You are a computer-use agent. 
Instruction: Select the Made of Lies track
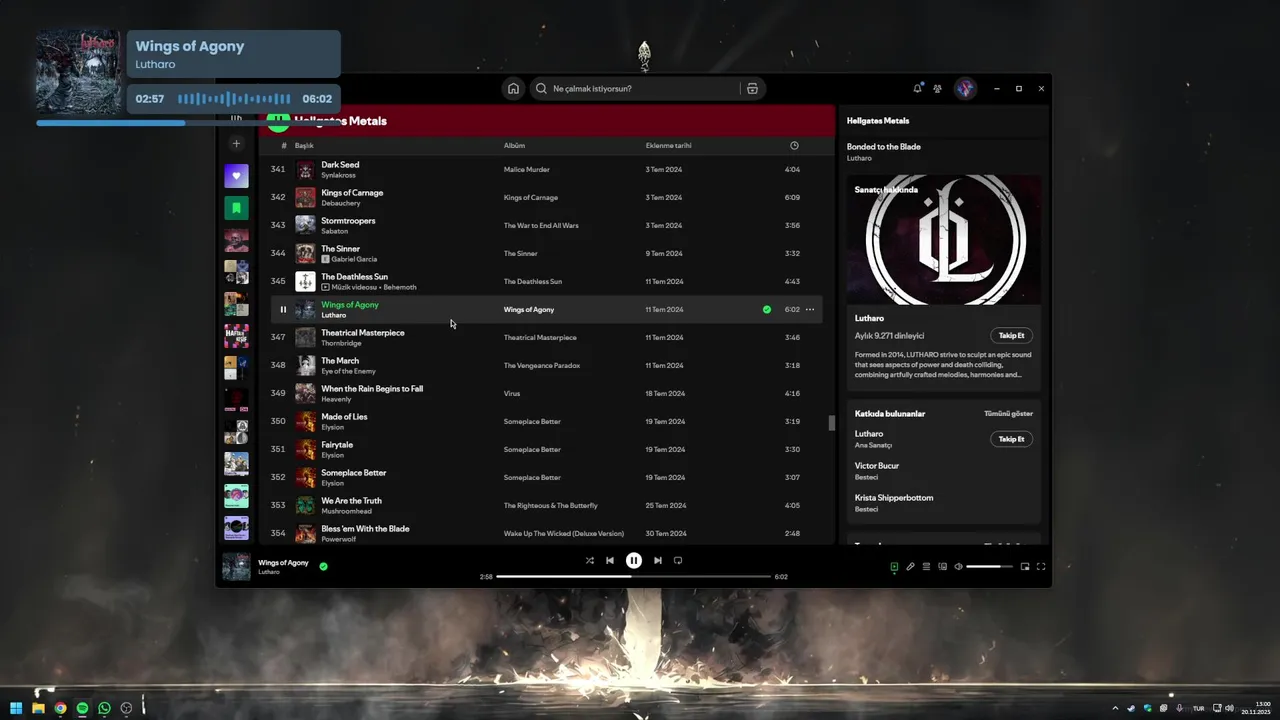344,417
